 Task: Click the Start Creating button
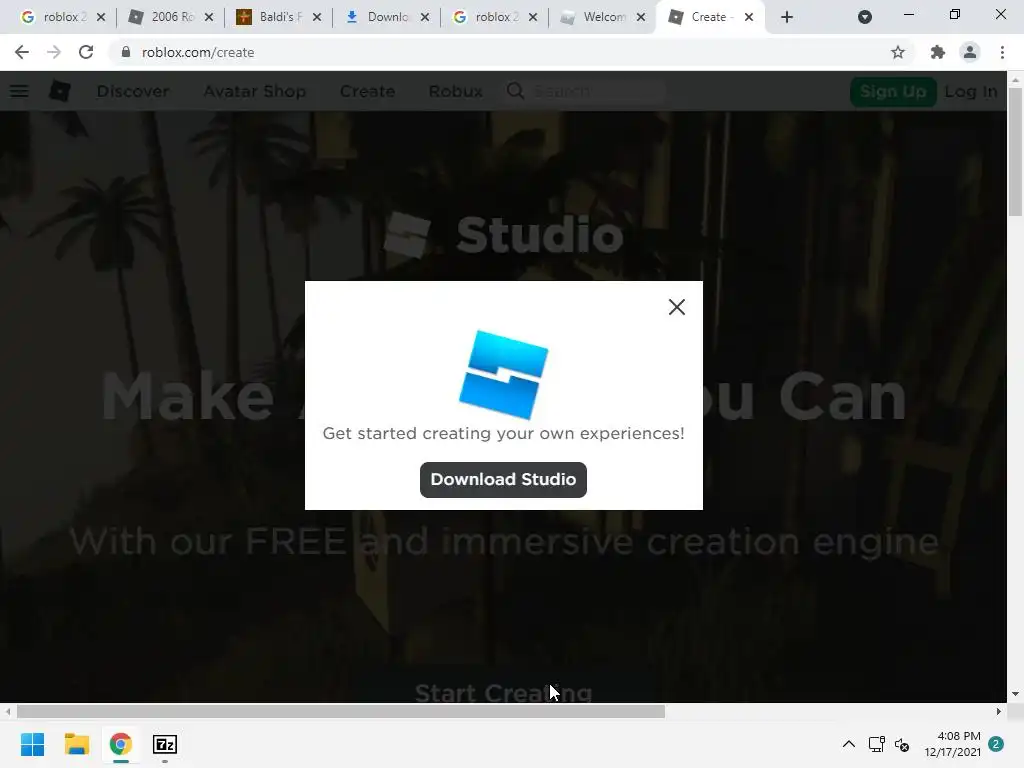pyautogui.click(x=504, y=692)
